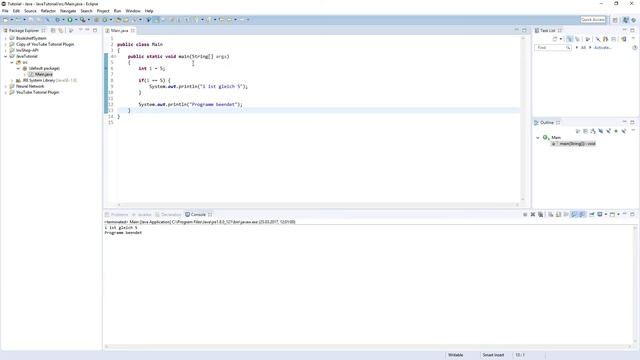Toggle Pin Console button
This screenshot has width=640, height=360.
591,214
